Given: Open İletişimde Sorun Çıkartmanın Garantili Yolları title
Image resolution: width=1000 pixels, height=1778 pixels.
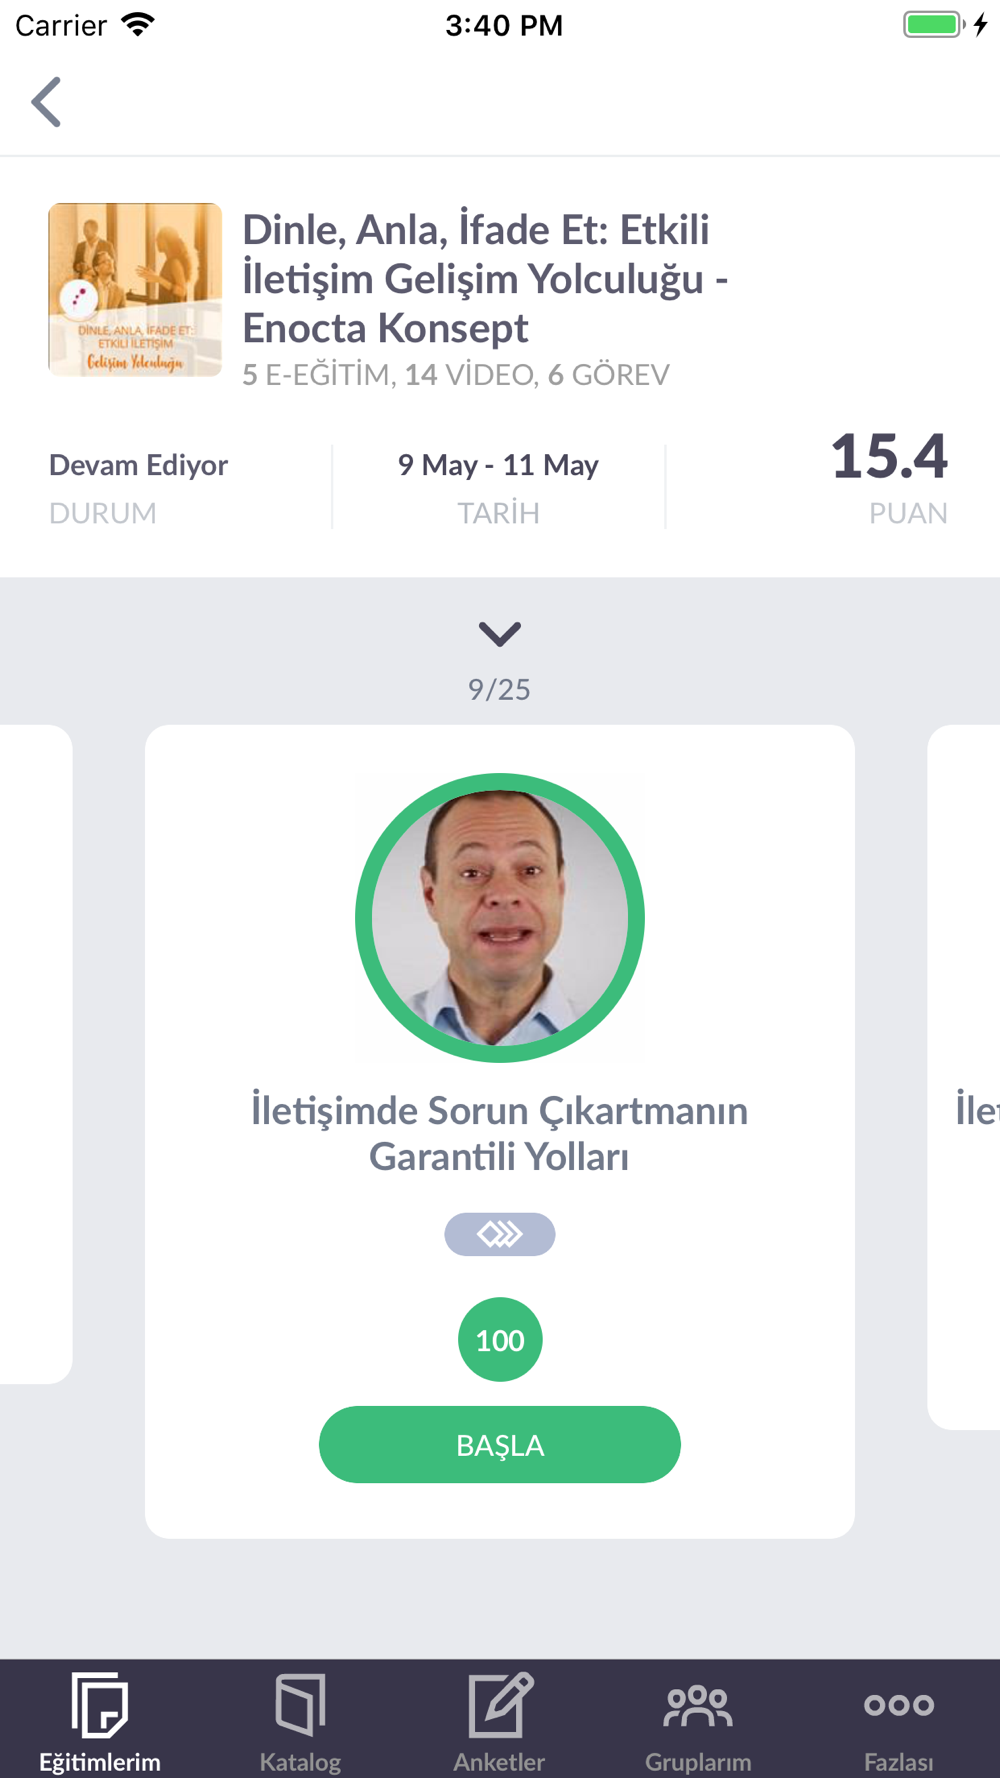Looking at the screenshot, I should [x=500, y=1133].
